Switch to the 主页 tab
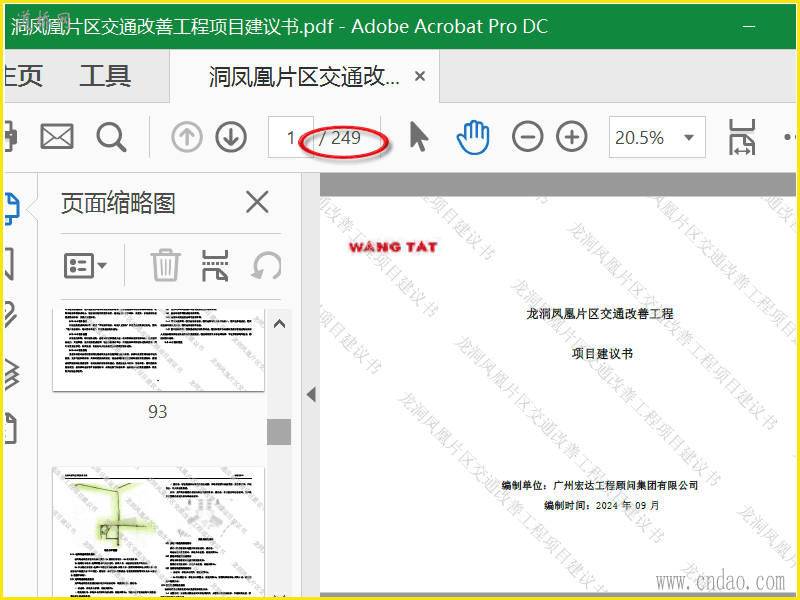 23,76
